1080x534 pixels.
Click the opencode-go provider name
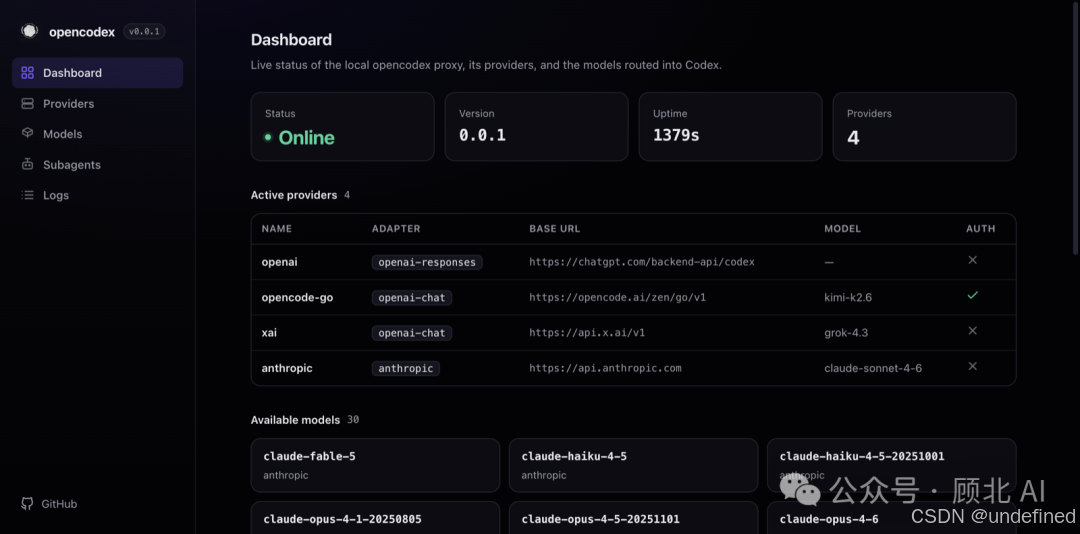pyautogui.click(x=298, y=298)
